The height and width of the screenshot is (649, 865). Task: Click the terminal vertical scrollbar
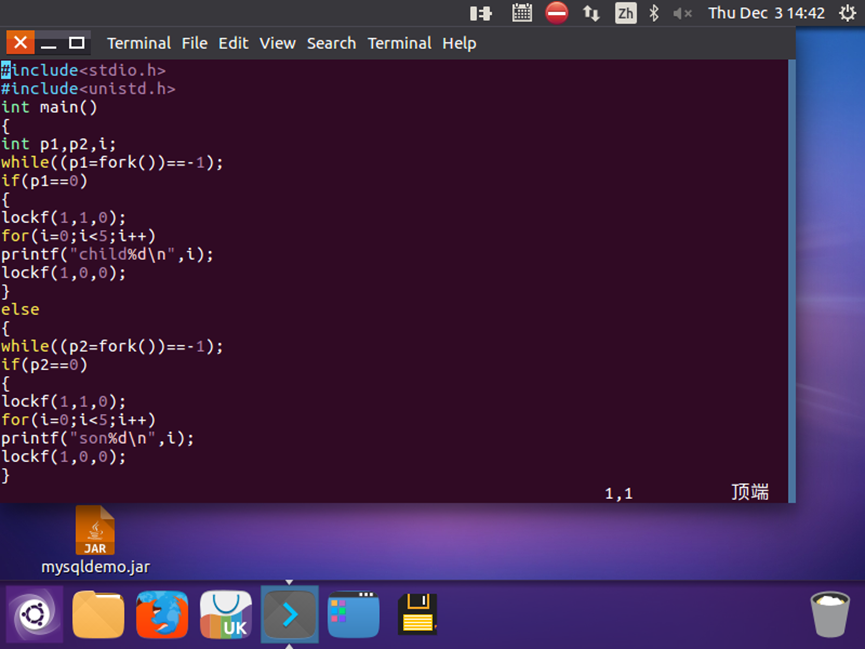coord(792,281)
